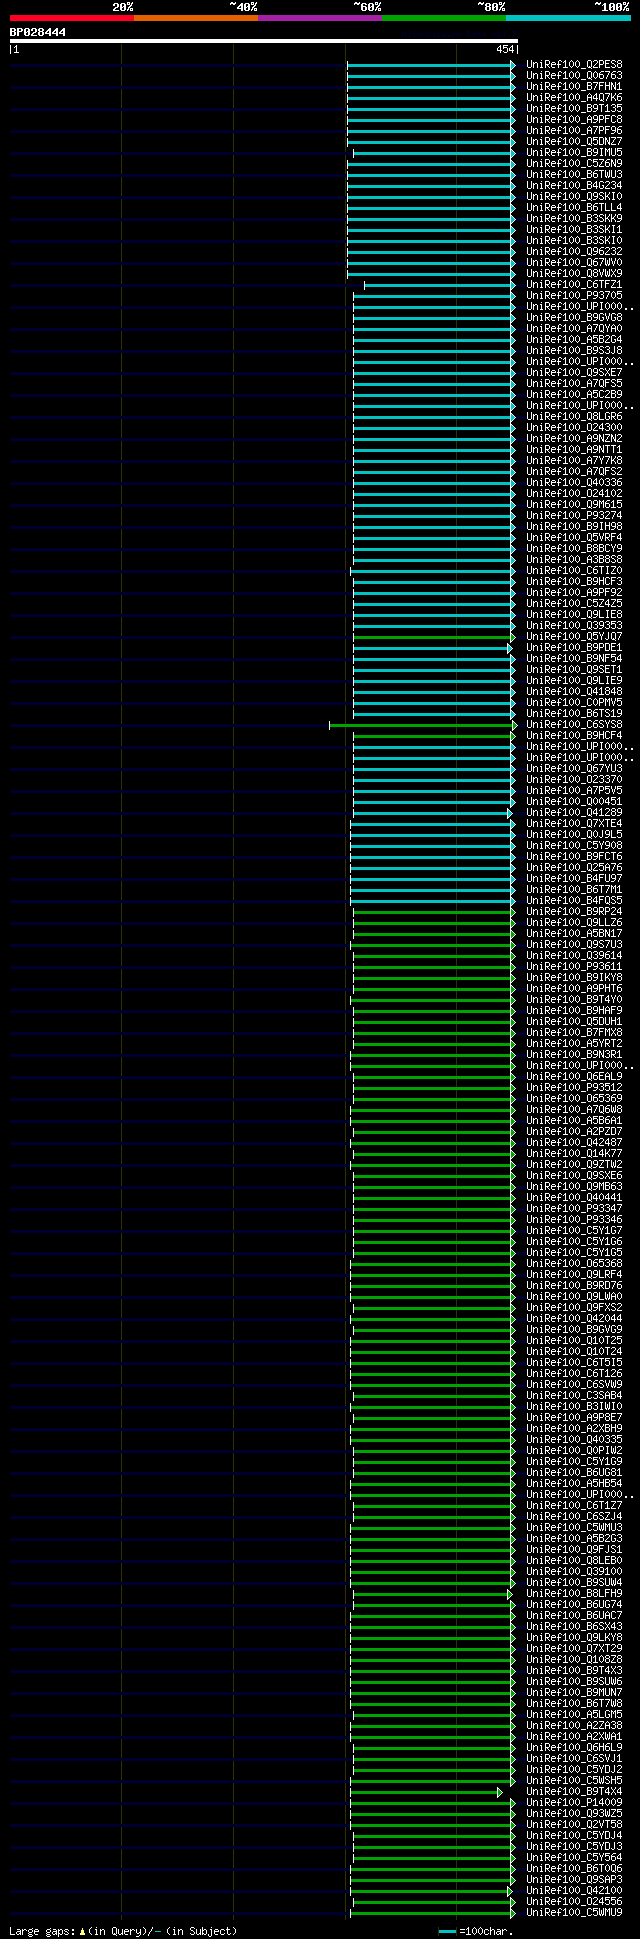Click the cyan =100char. scale key swatch
Screen dimensions: 640x1939
[447, 1931]
